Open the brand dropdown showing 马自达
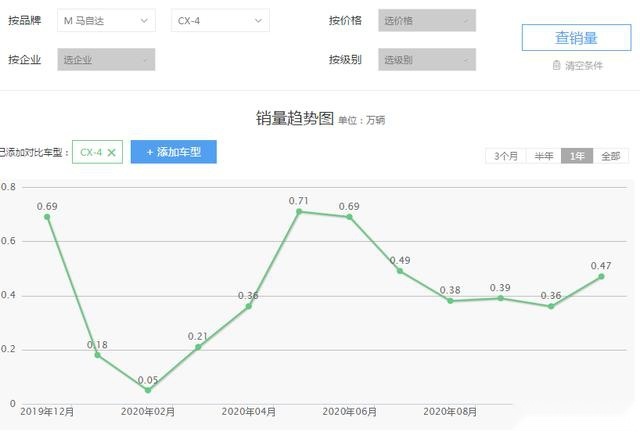This screenshot has height=432, width=640. click(x=106, y=20)
